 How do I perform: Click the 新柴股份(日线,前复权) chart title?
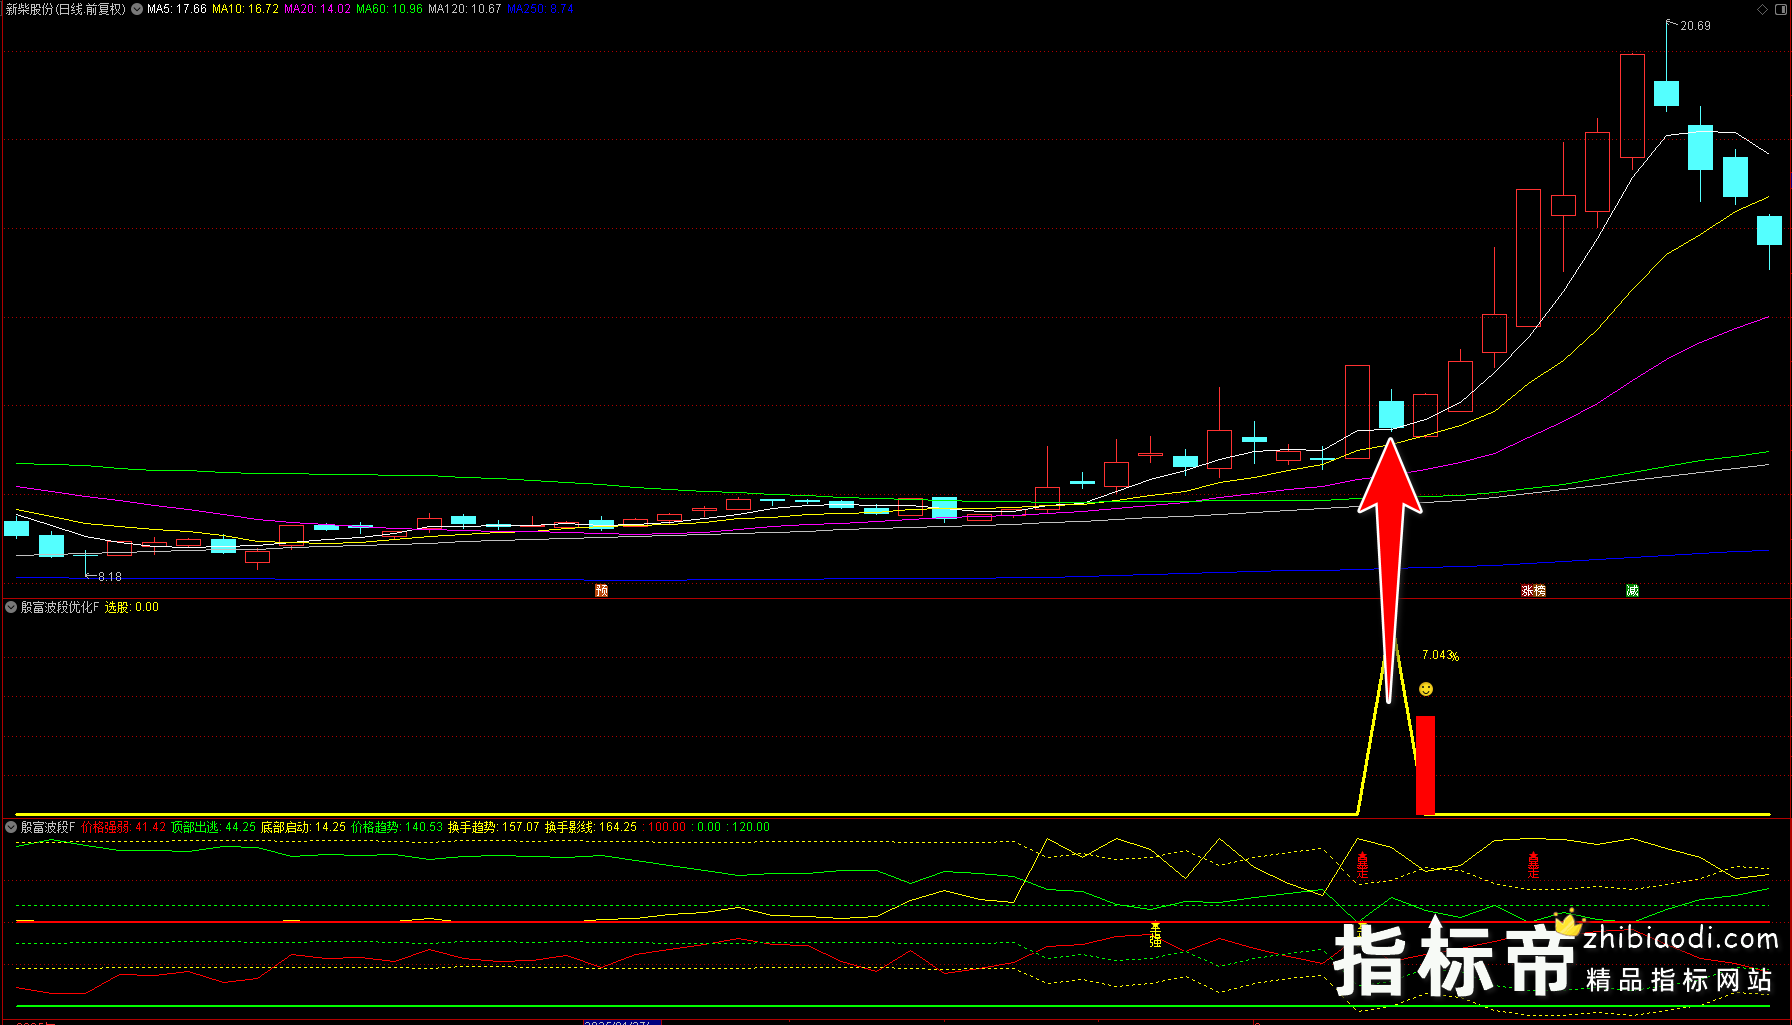coord(66,9)
